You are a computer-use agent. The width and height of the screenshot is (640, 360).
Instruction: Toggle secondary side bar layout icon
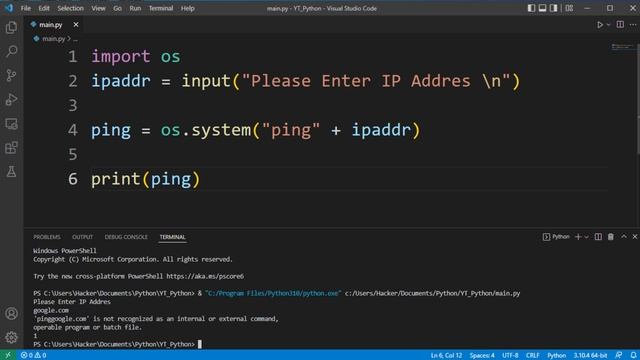click(x=553, y=8)
